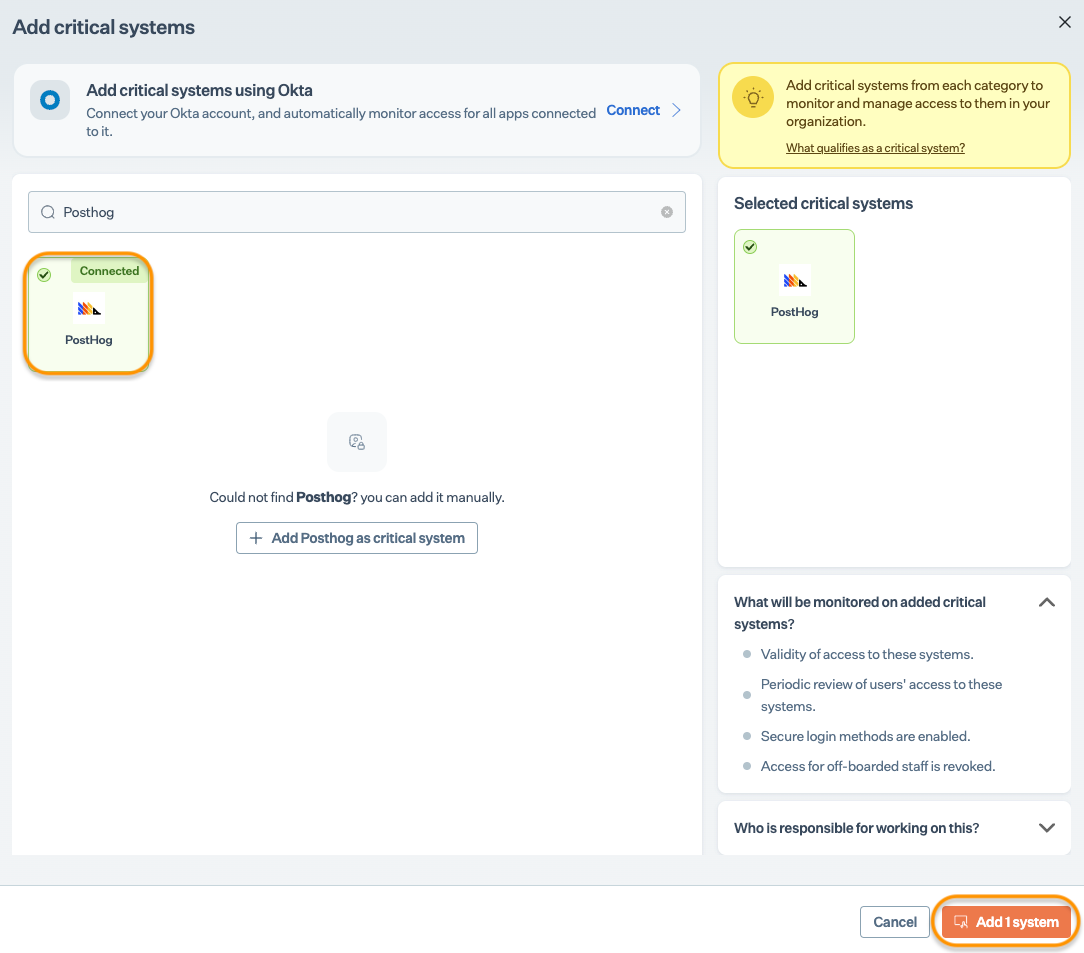Toggle the checkmark on connected PostHog card

click(x=44, y=275)
